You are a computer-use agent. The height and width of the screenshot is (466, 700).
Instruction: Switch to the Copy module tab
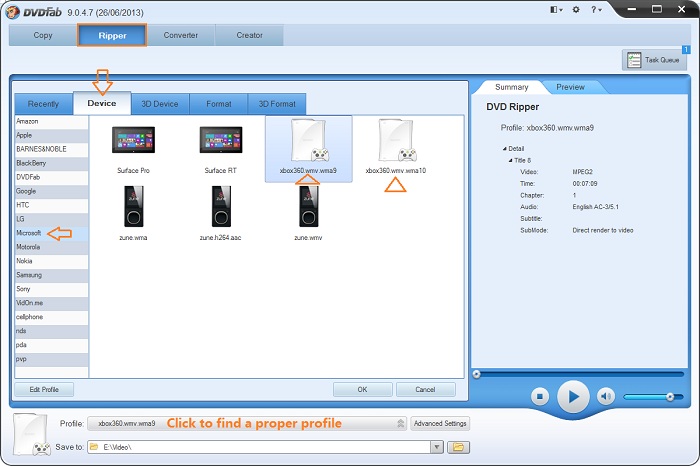tap(43, 35)
